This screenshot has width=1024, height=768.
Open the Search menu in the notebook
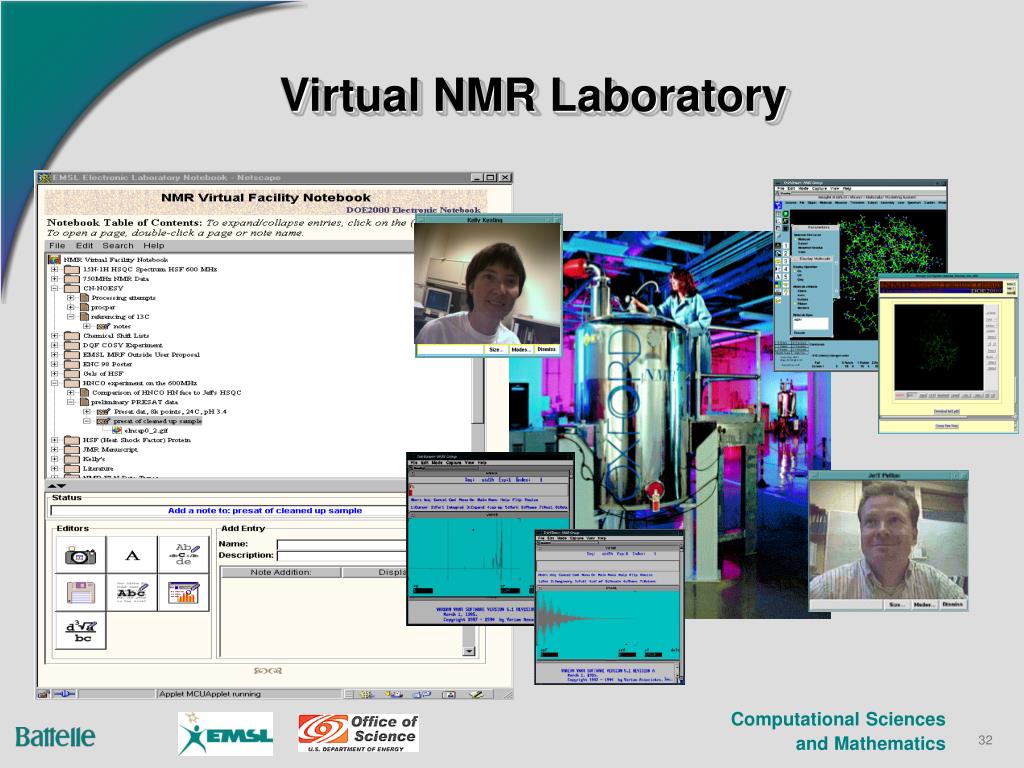point(118,246)
